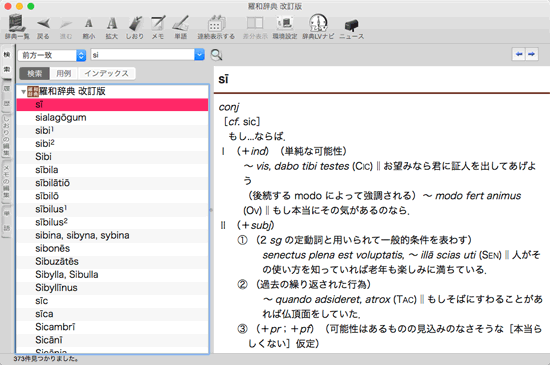Go to next entry with right arrow
The width and height of the screenshot is (550, 365).
tap(532, 54)
